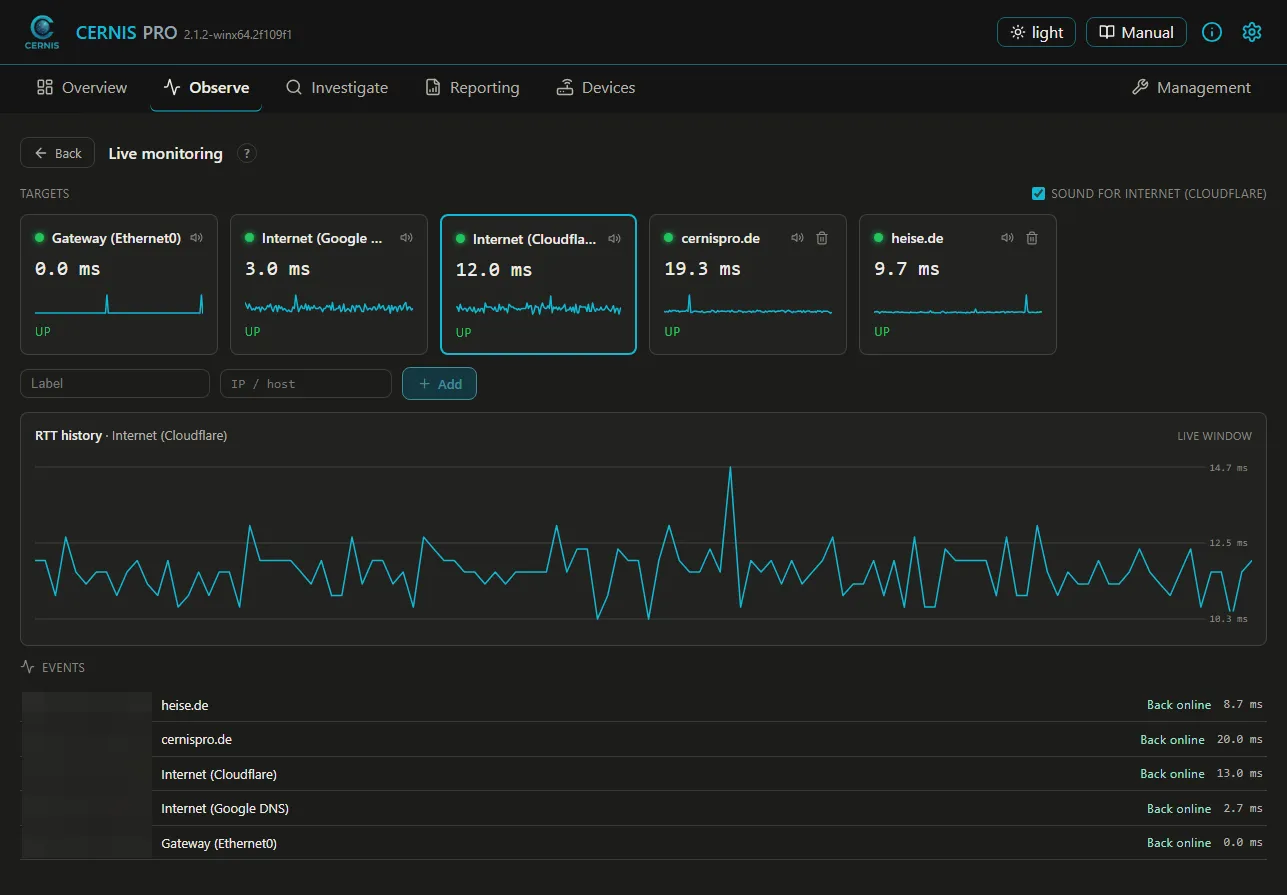Click the help question mark icon
This screenshot has width=1287, height=895.
pos(247,153)
